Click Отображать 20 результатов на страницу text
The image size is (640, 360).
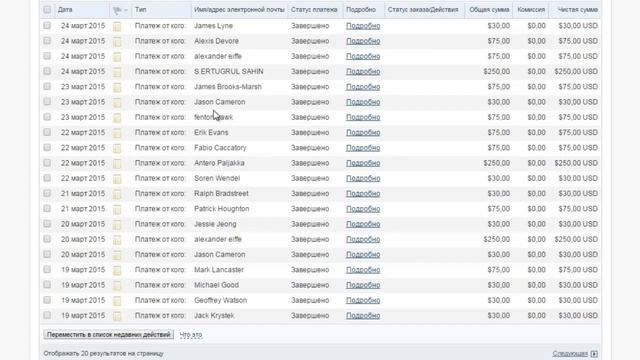coord(104,353)
